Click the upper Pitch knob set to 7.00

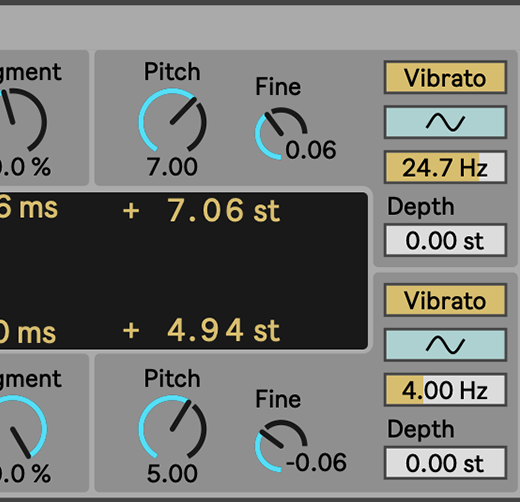click(x=172, y=121)
